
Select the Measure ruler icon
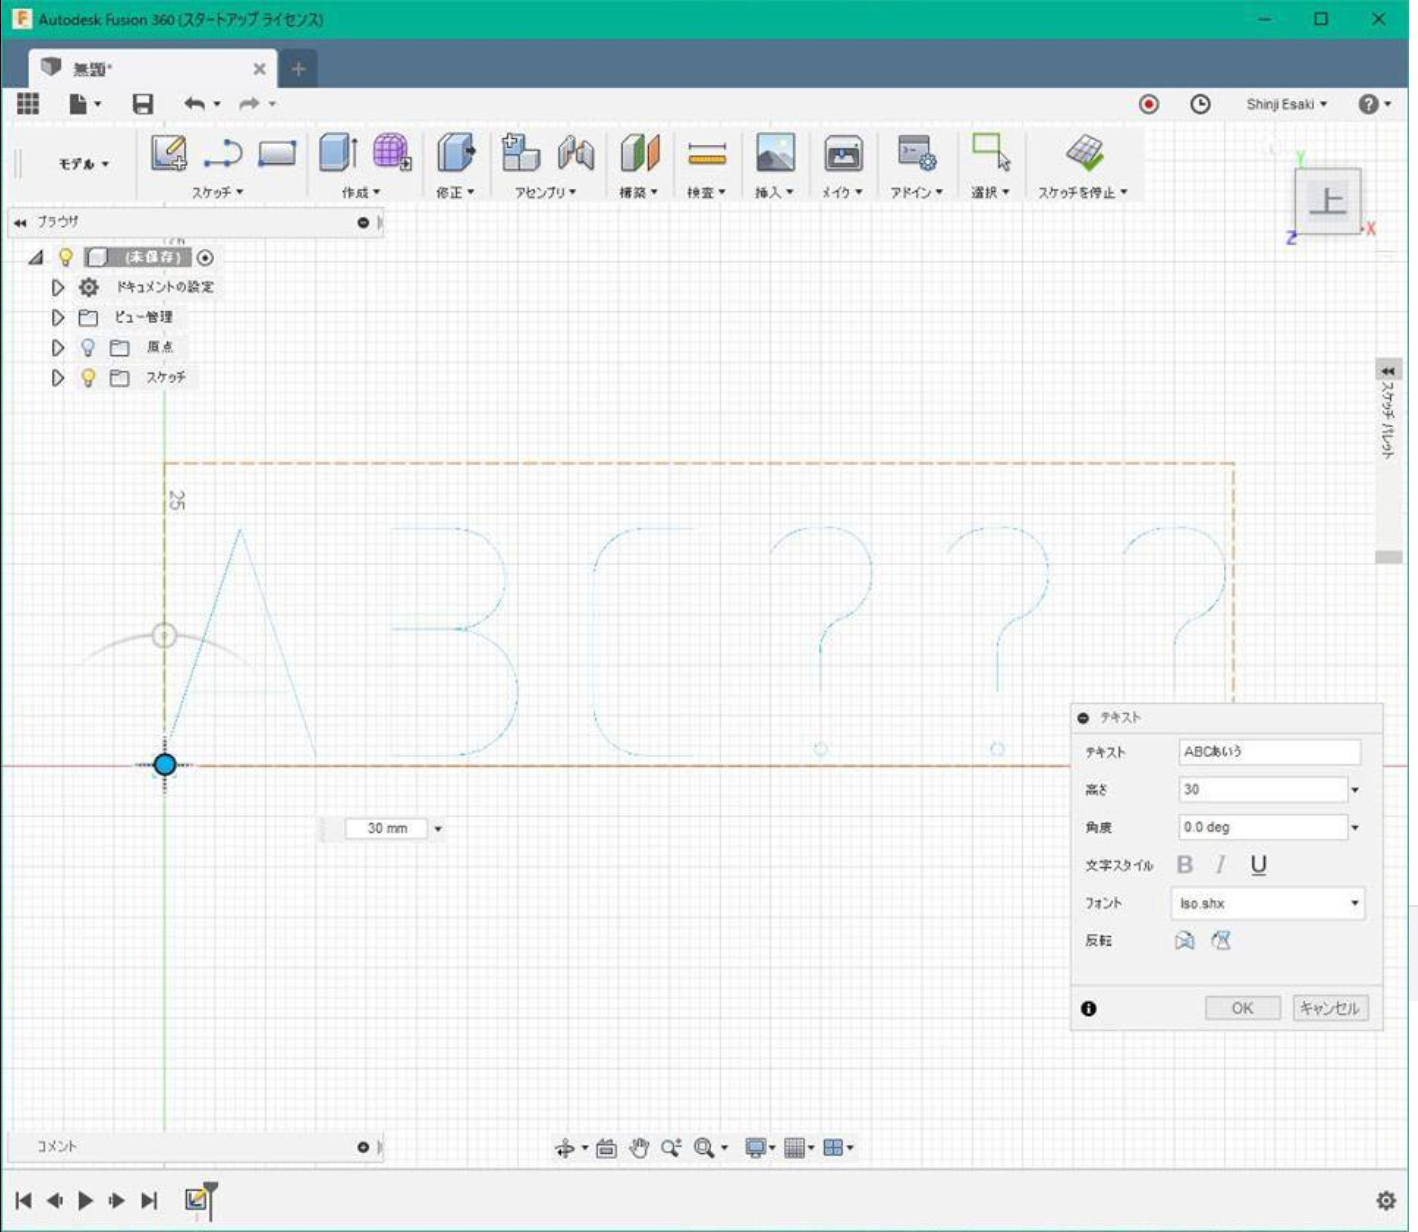[x=707, y=154]
